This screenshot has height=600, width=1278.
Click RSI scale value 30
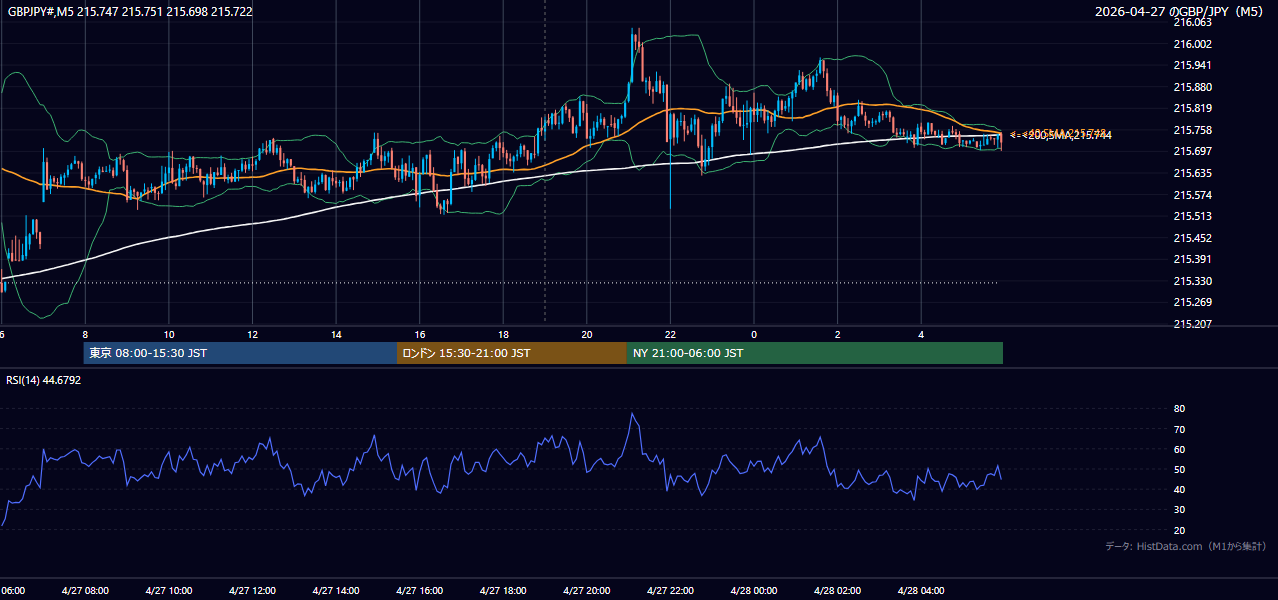[x=1179, y=510]
